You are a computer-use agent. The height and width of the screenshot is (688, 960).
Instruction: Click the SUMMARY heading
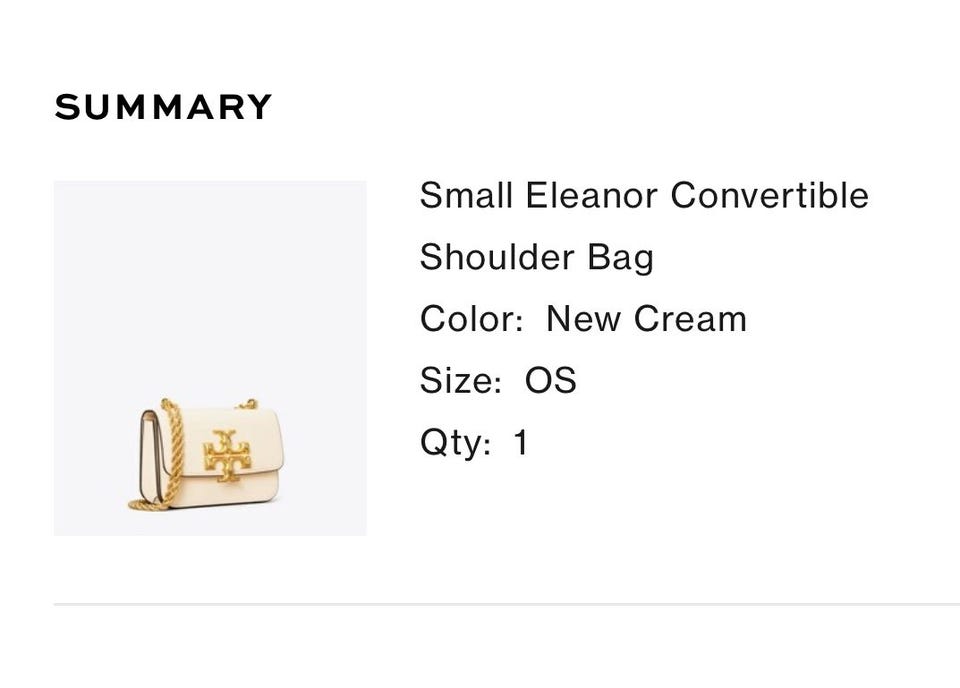pos(163,107)
